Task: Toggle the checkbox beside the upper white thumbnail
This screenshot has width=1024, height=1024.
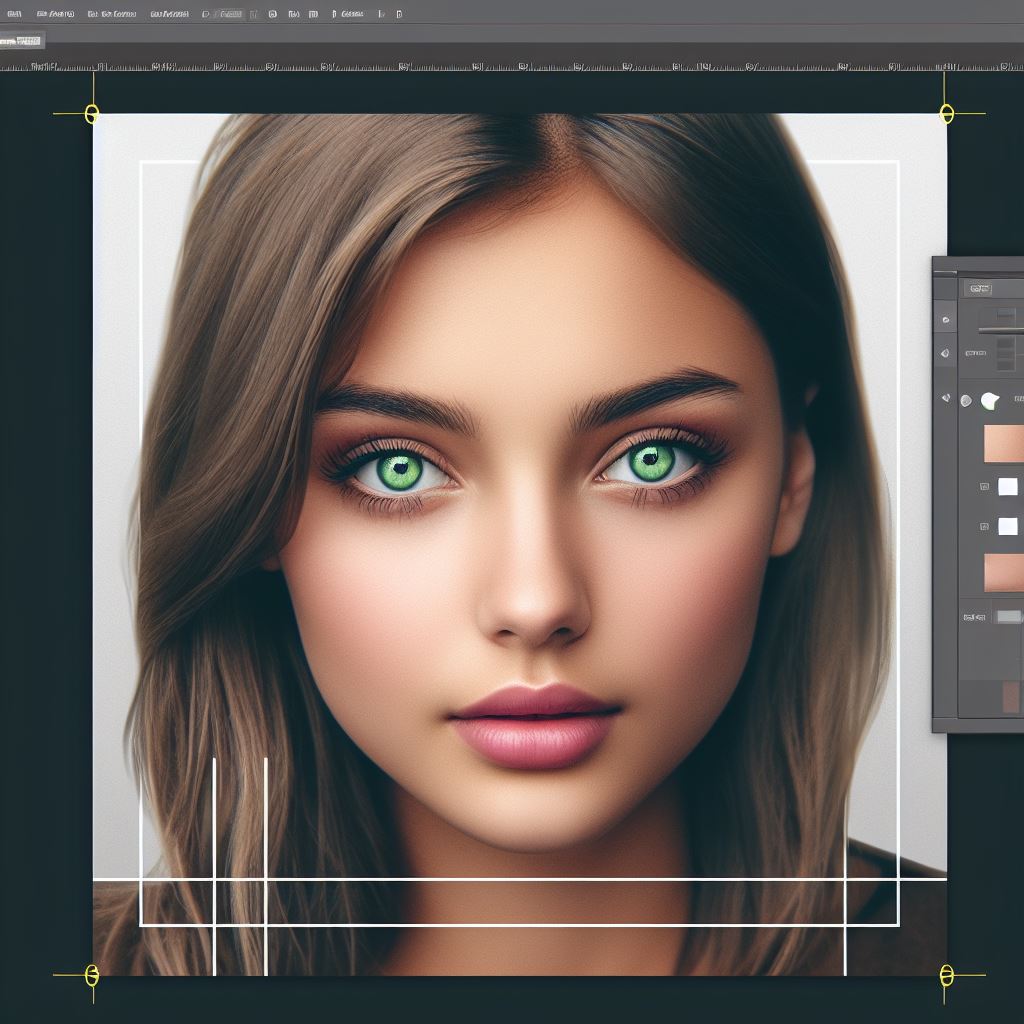Action: [x=984, y=487]
